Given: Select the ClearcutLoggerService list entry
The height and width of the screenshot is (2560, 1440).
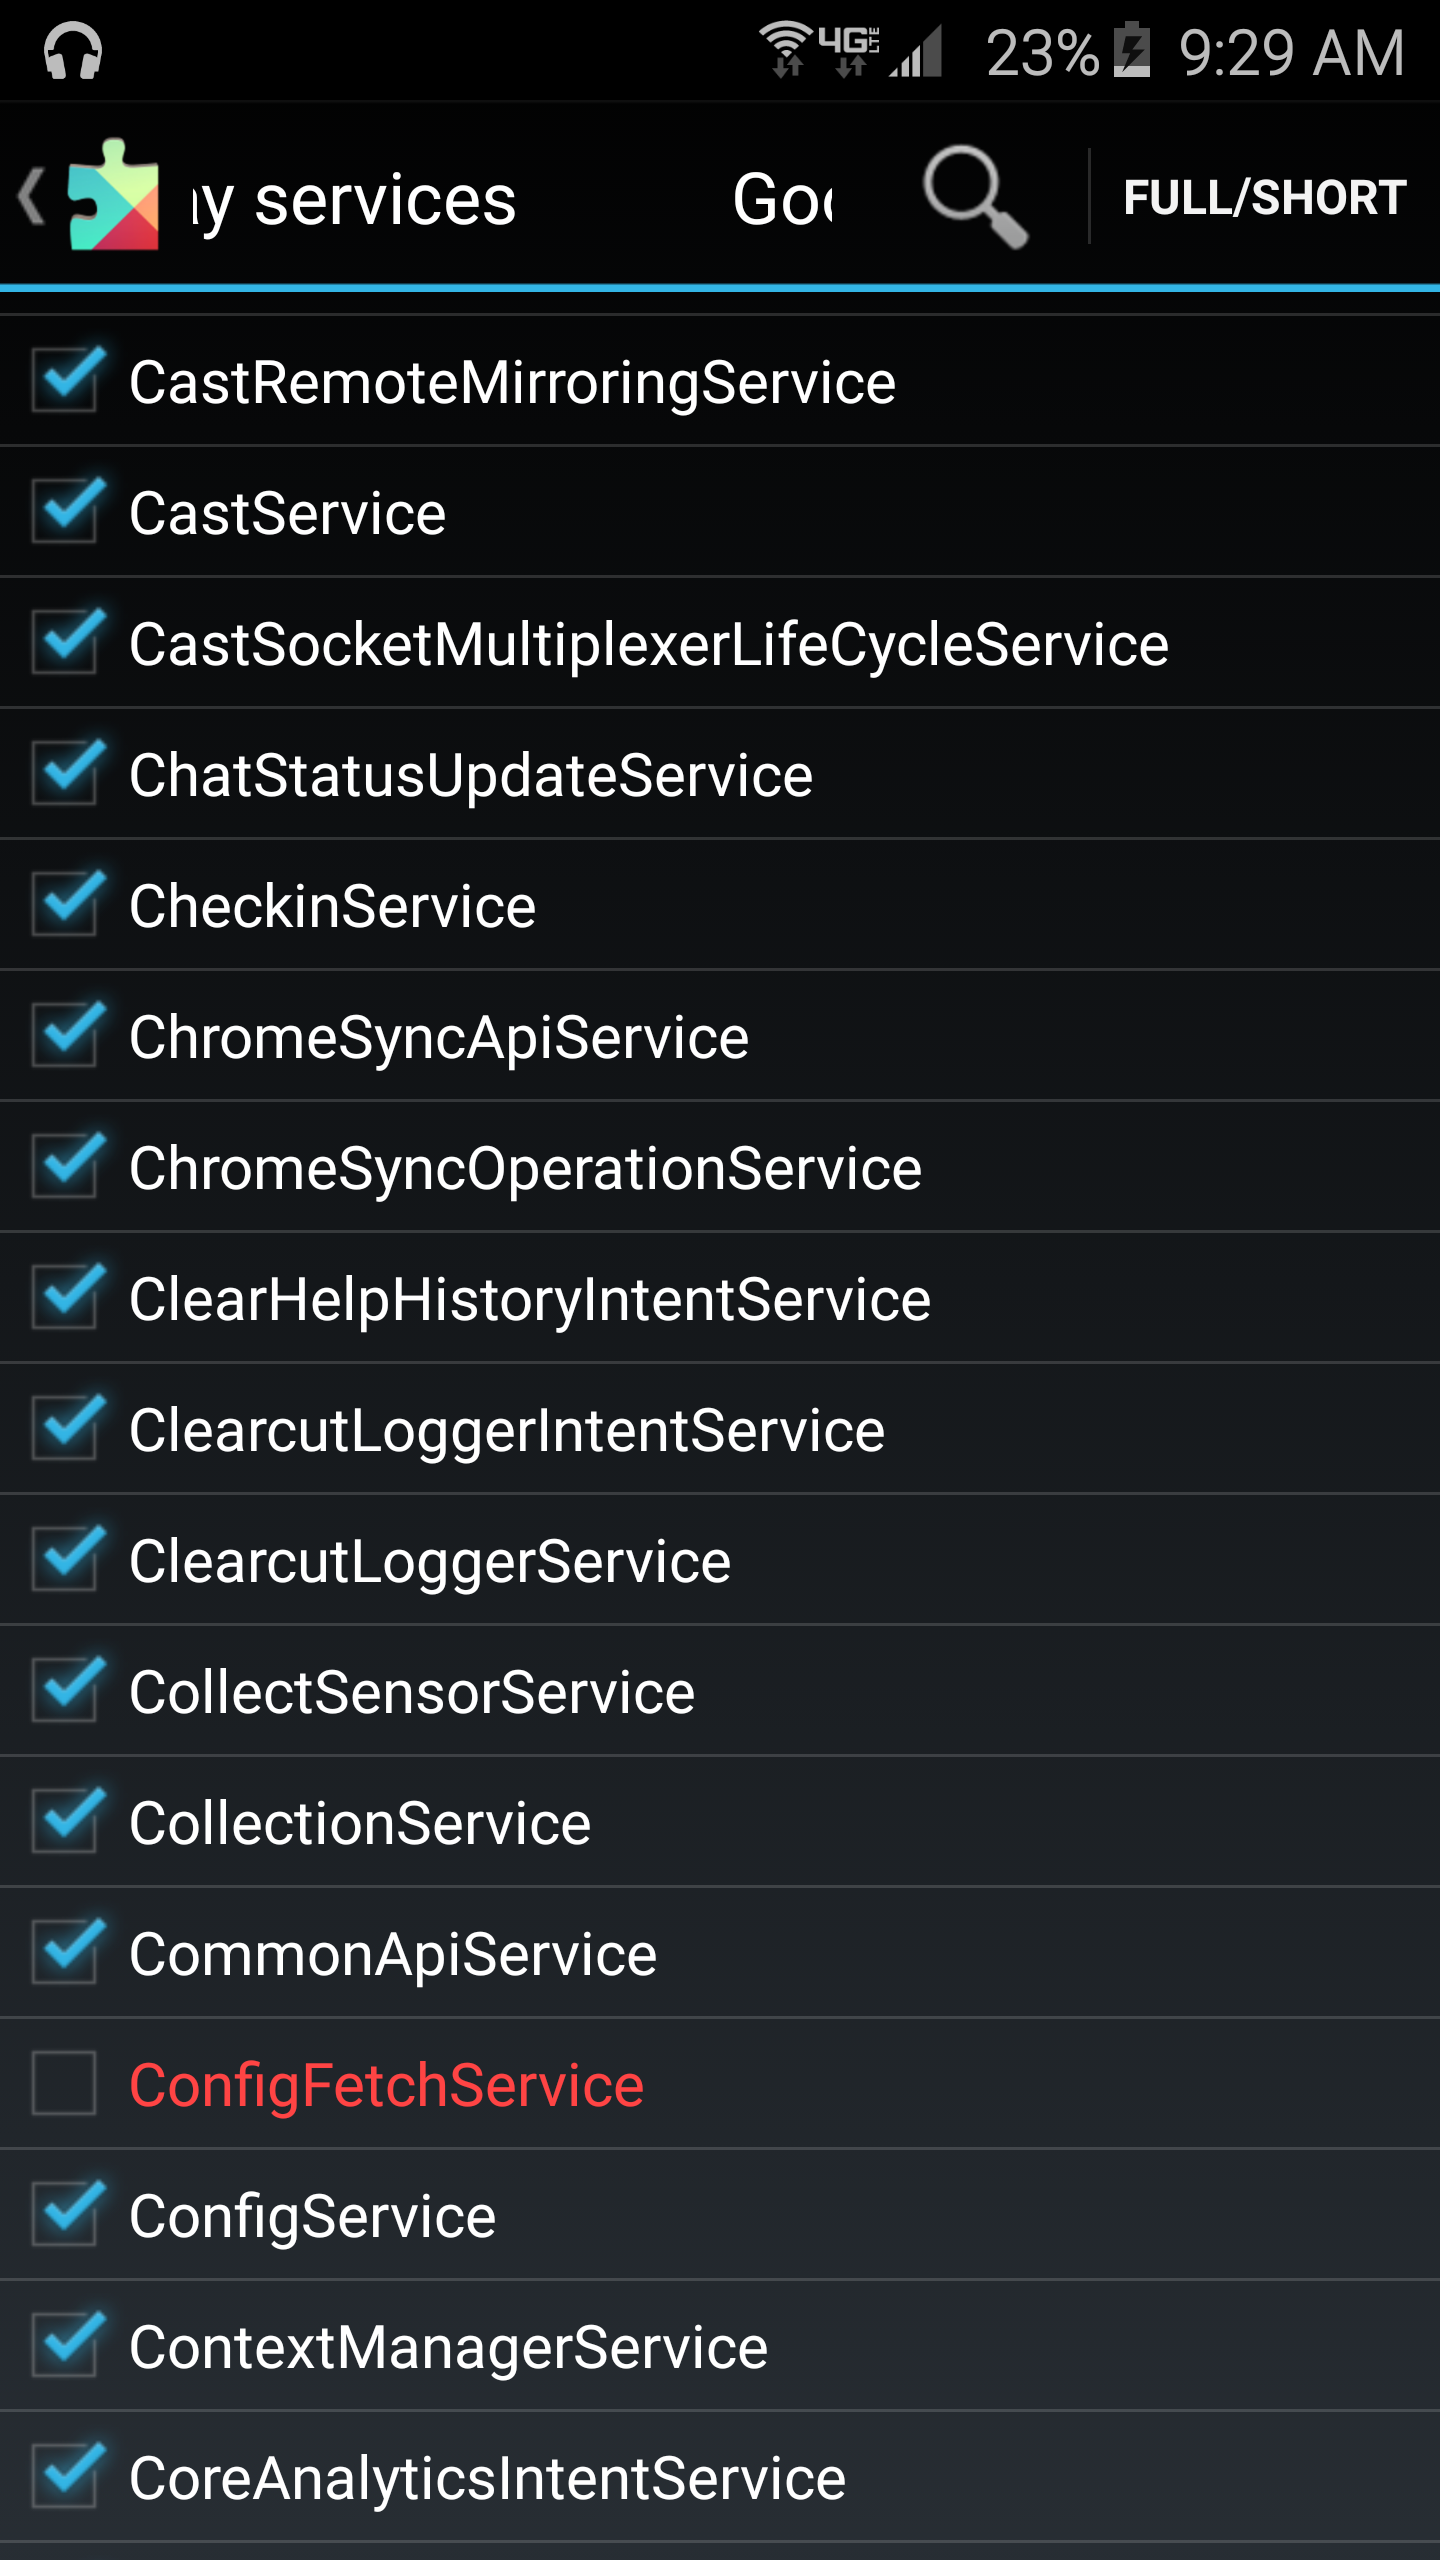Looking at the screenshot, I should pyautogui.click(x=430, y=1561).
